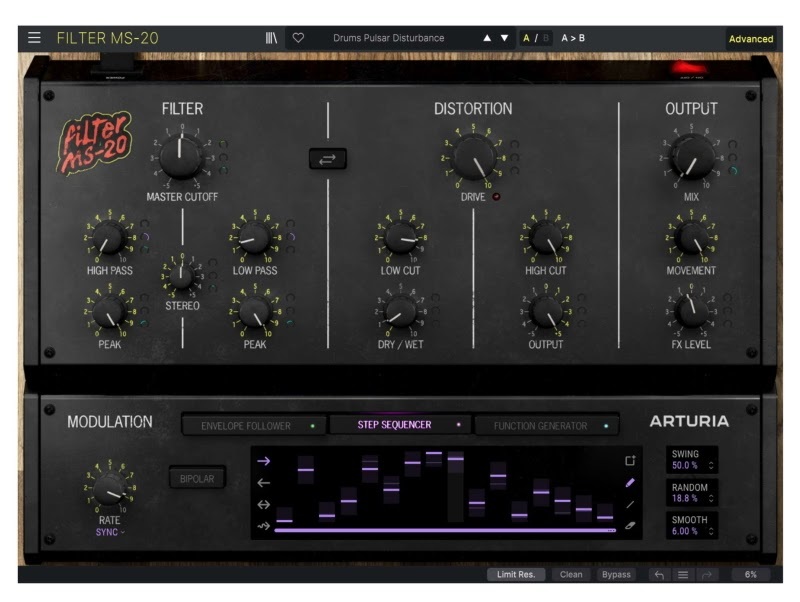Adjust the Swing value stepper arrows

[x=711, y=465]
